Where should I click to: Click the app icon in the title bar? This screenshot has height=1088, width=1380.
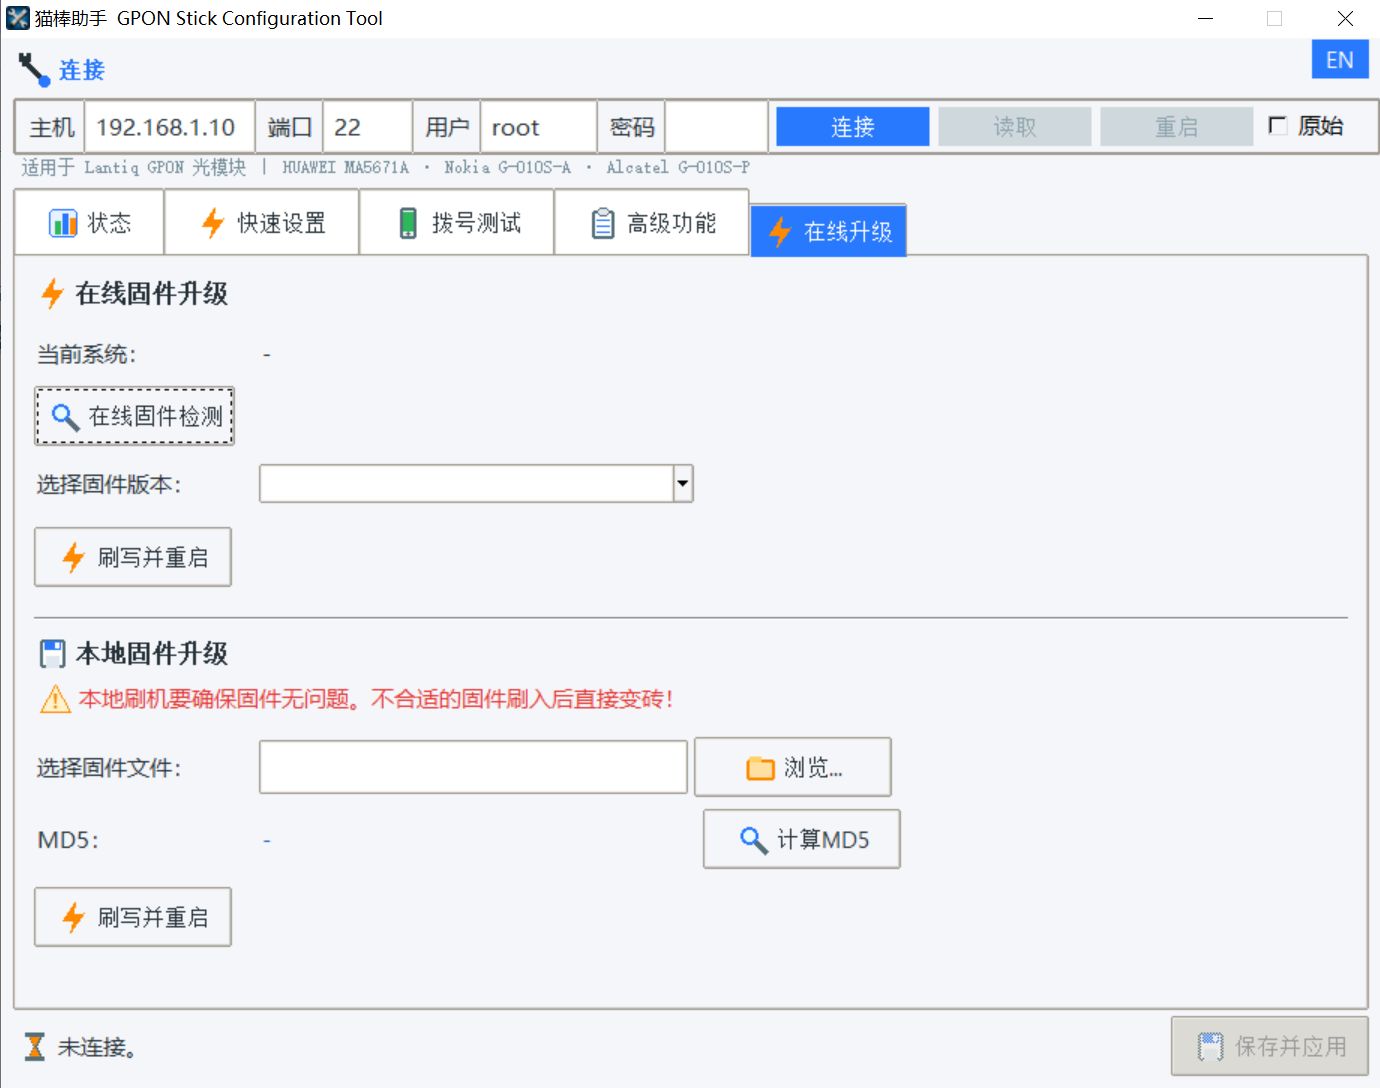pos(17,18)
